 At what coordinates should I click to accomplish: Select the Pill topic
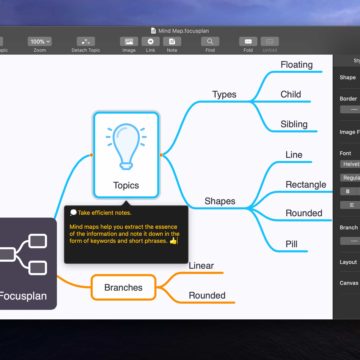click(x=291, y=244)
